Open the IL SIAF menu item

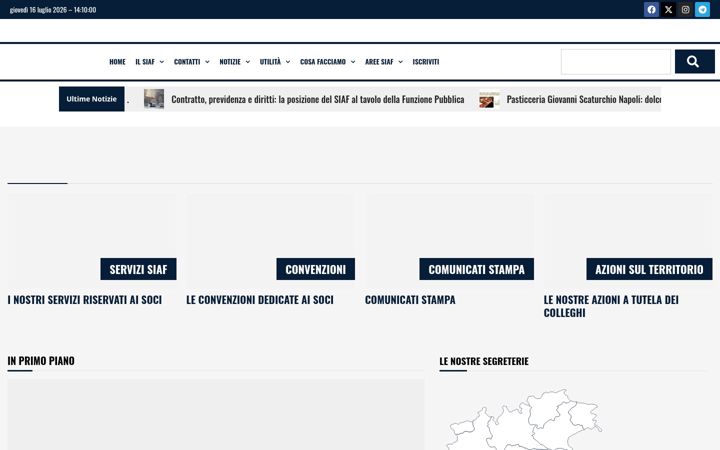click(145, 62)
